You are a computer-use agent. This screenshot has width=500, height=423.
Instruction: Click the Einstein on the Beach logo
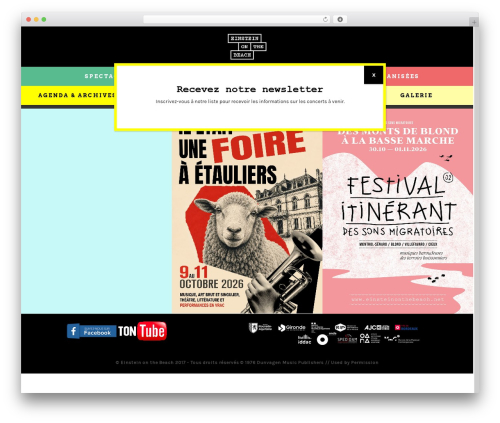tap(247, 47)
